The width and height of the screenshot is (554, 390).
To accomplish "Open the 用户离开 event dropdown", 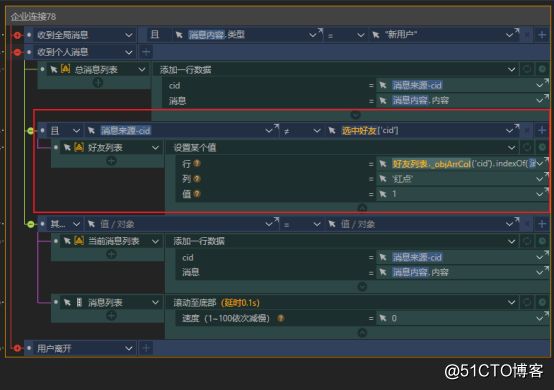I will pyautogui.click(x=129, y=348).
